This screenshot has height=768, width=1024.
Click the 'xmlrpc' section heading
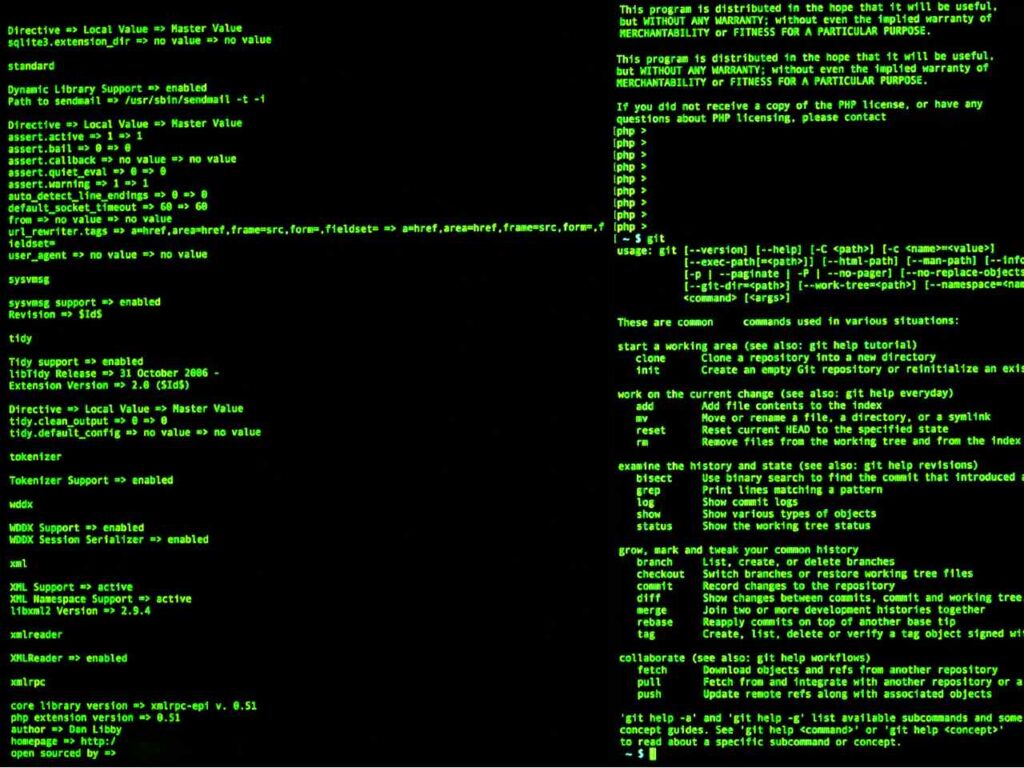(x=27, y=682)
